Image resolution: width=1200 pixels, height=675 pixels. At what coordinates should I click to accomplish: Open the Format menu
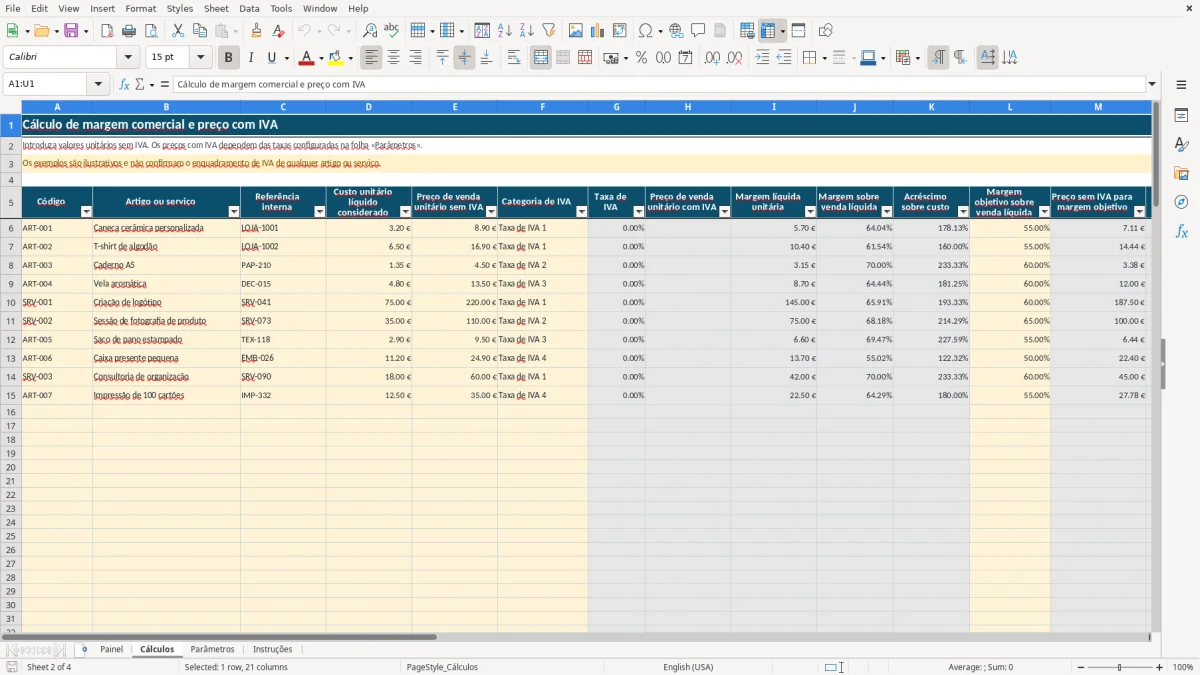141,8
